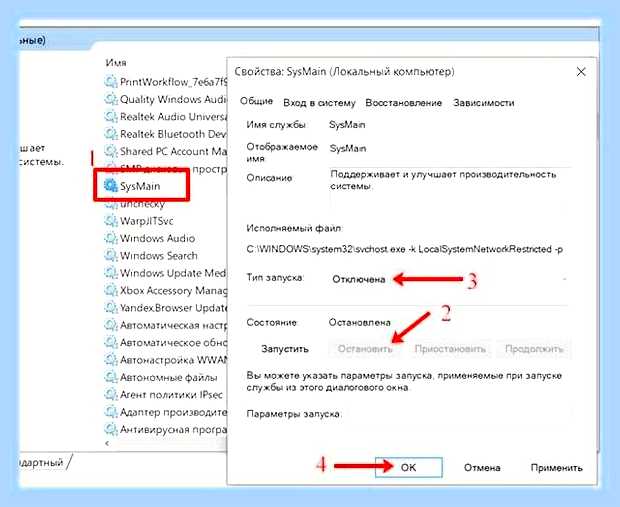The image size is (620, 507).
Task: Click the gear icon beside Windows Audio
Action: click(111, 238)
